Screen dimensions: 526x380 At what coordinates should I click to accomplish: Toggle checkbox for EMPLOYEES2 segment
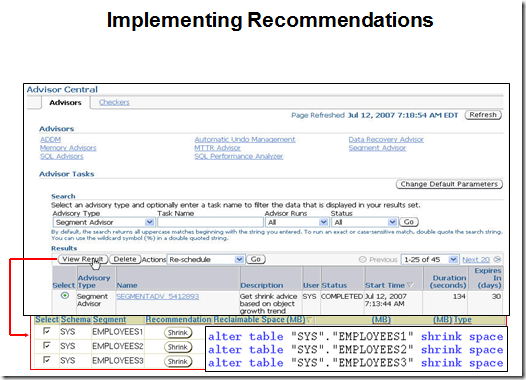tap(47, 345)
